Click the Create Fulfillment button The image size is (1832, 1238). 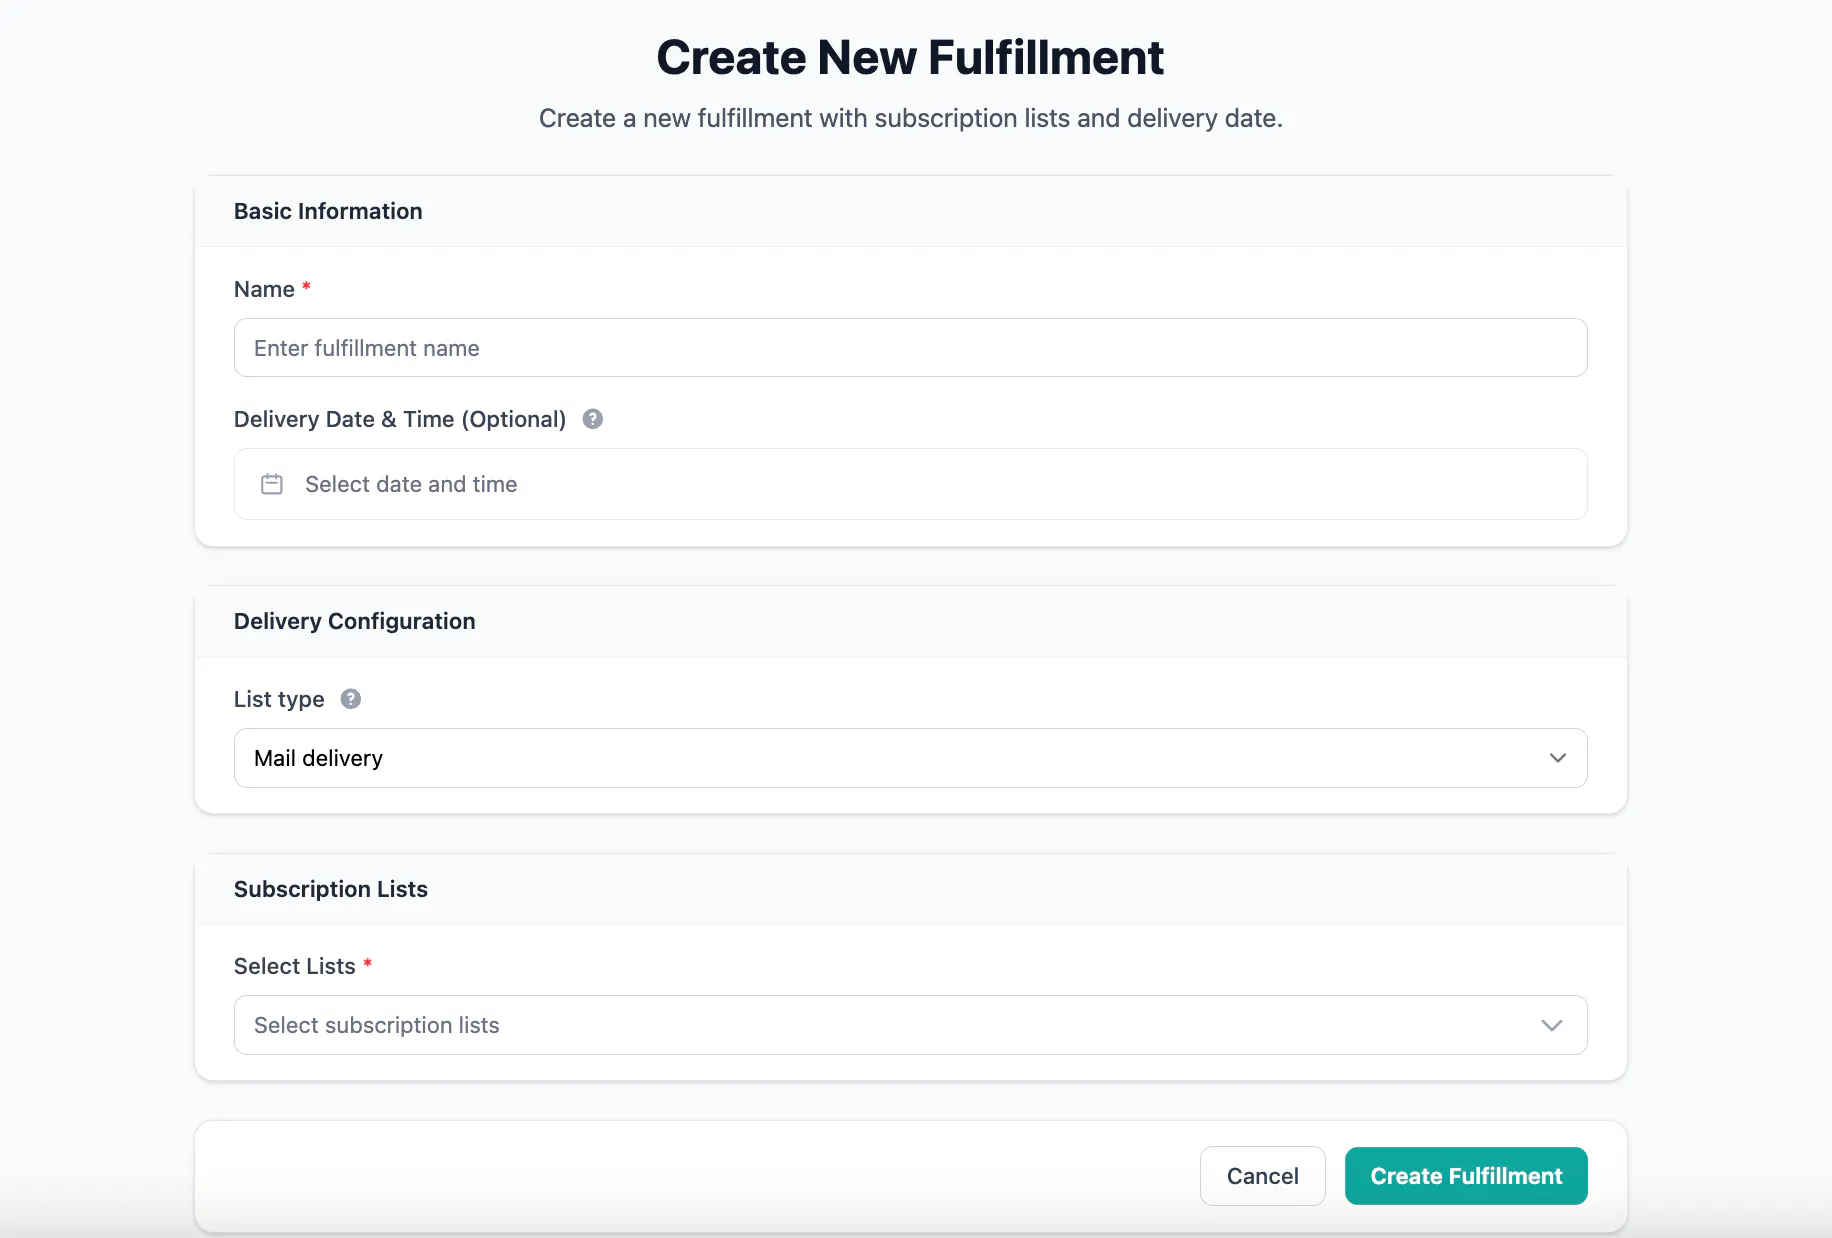coord(1466,1176)
